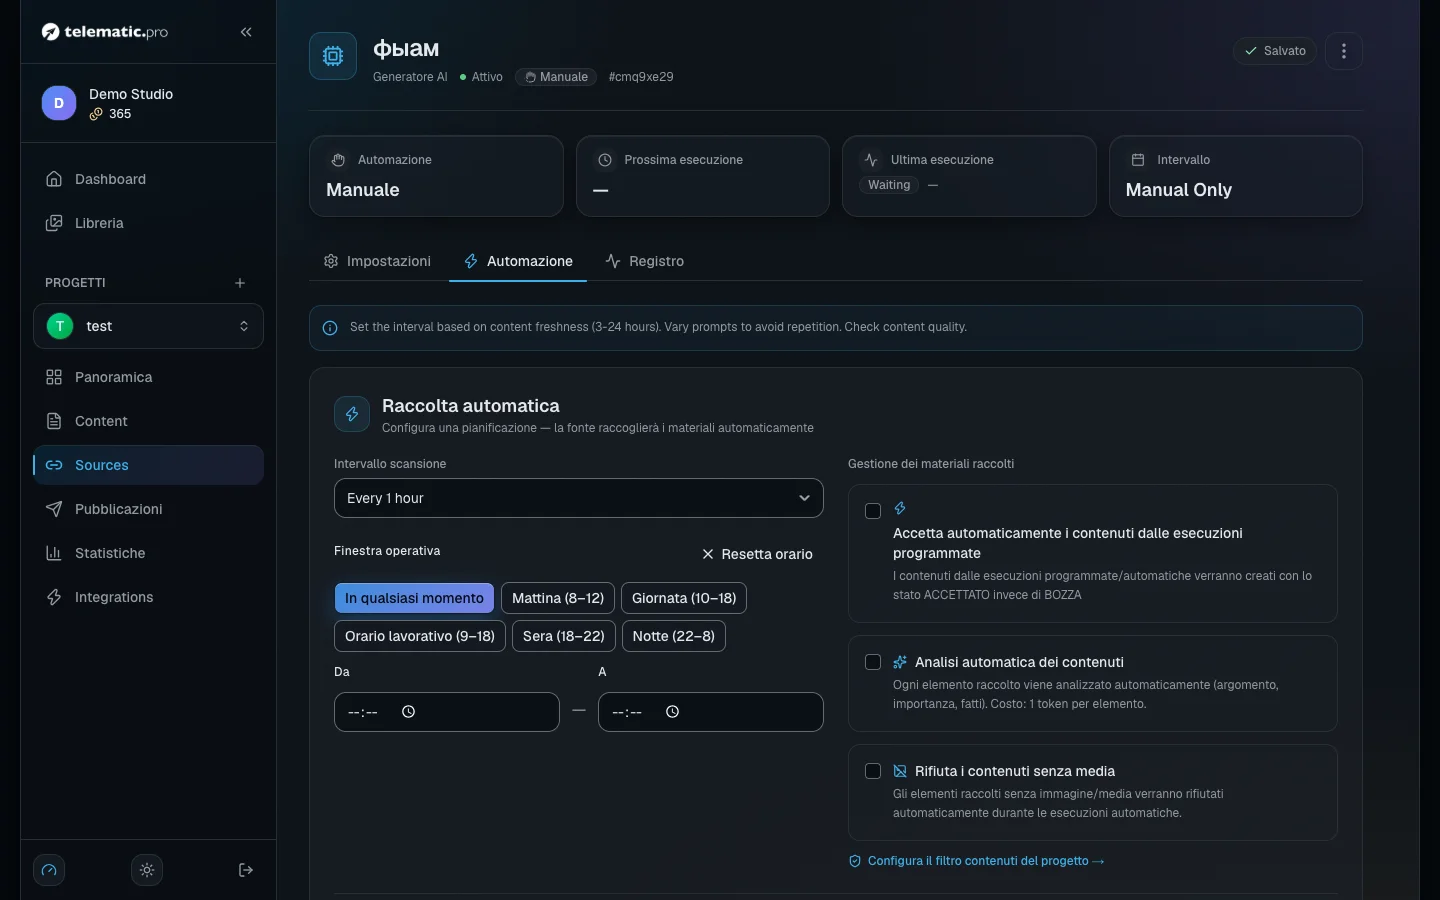Open the Every 1 hour interval dropdown
Image resolution: width=1440 pixels, height=900 pixels.
579,498
